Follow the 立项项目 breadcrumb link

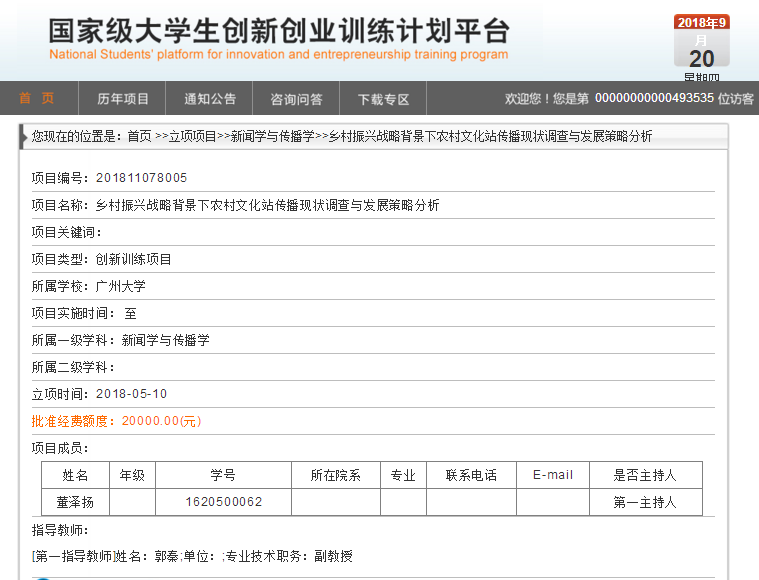(192, 136)
